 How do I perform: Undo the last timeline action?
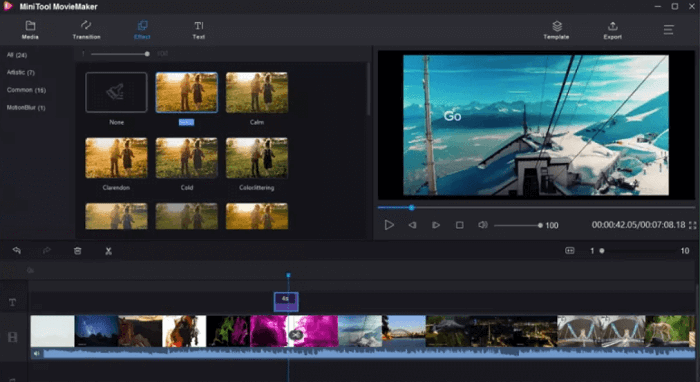[17, 251]
